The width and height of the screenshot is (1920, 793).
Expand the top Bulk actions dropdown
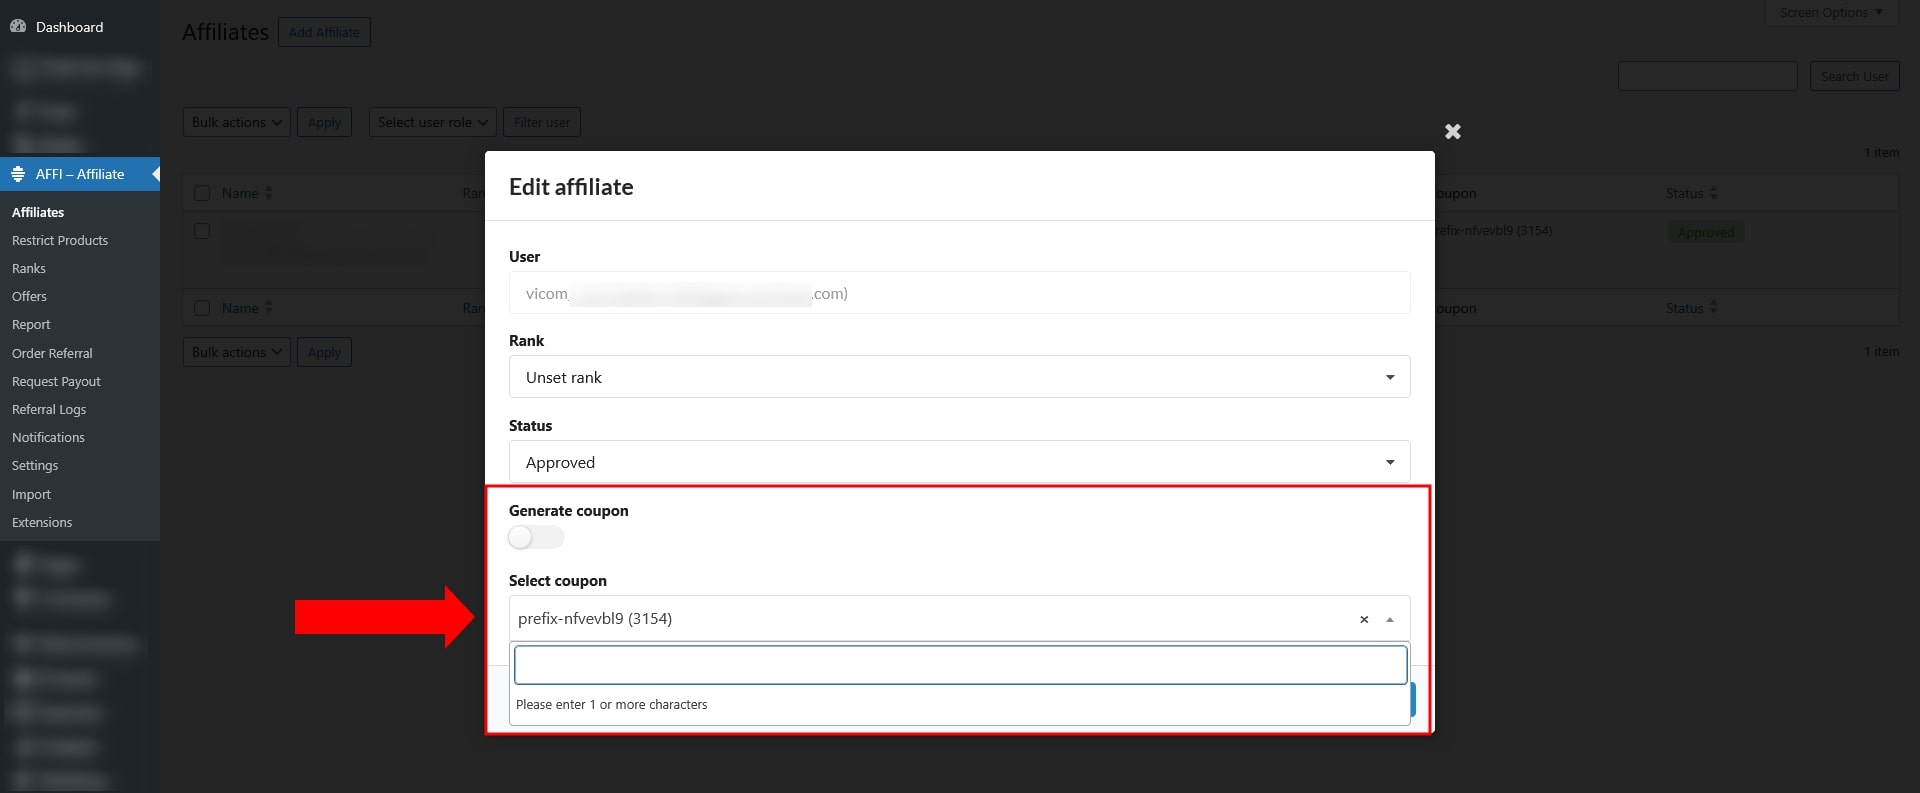(x=236, y=122)
